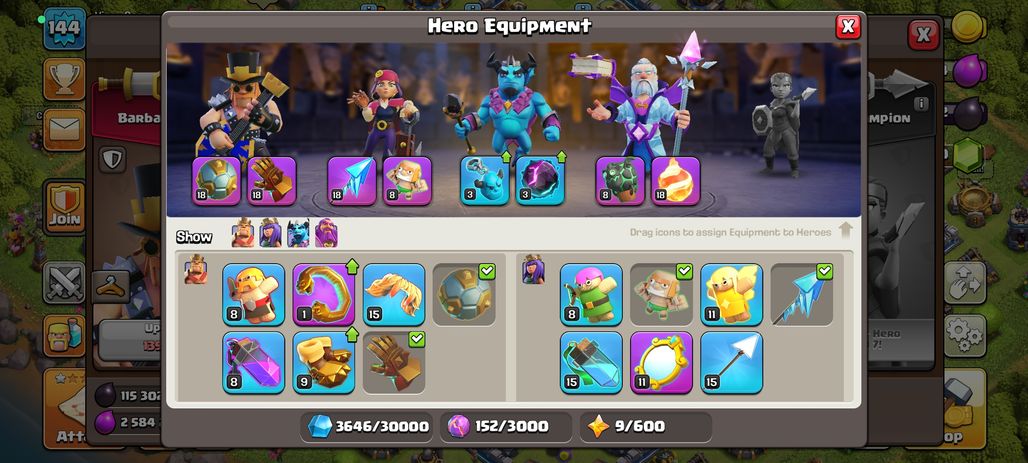
Task: Show Minion Prince equipment filter
Action: tap(298, 233)
